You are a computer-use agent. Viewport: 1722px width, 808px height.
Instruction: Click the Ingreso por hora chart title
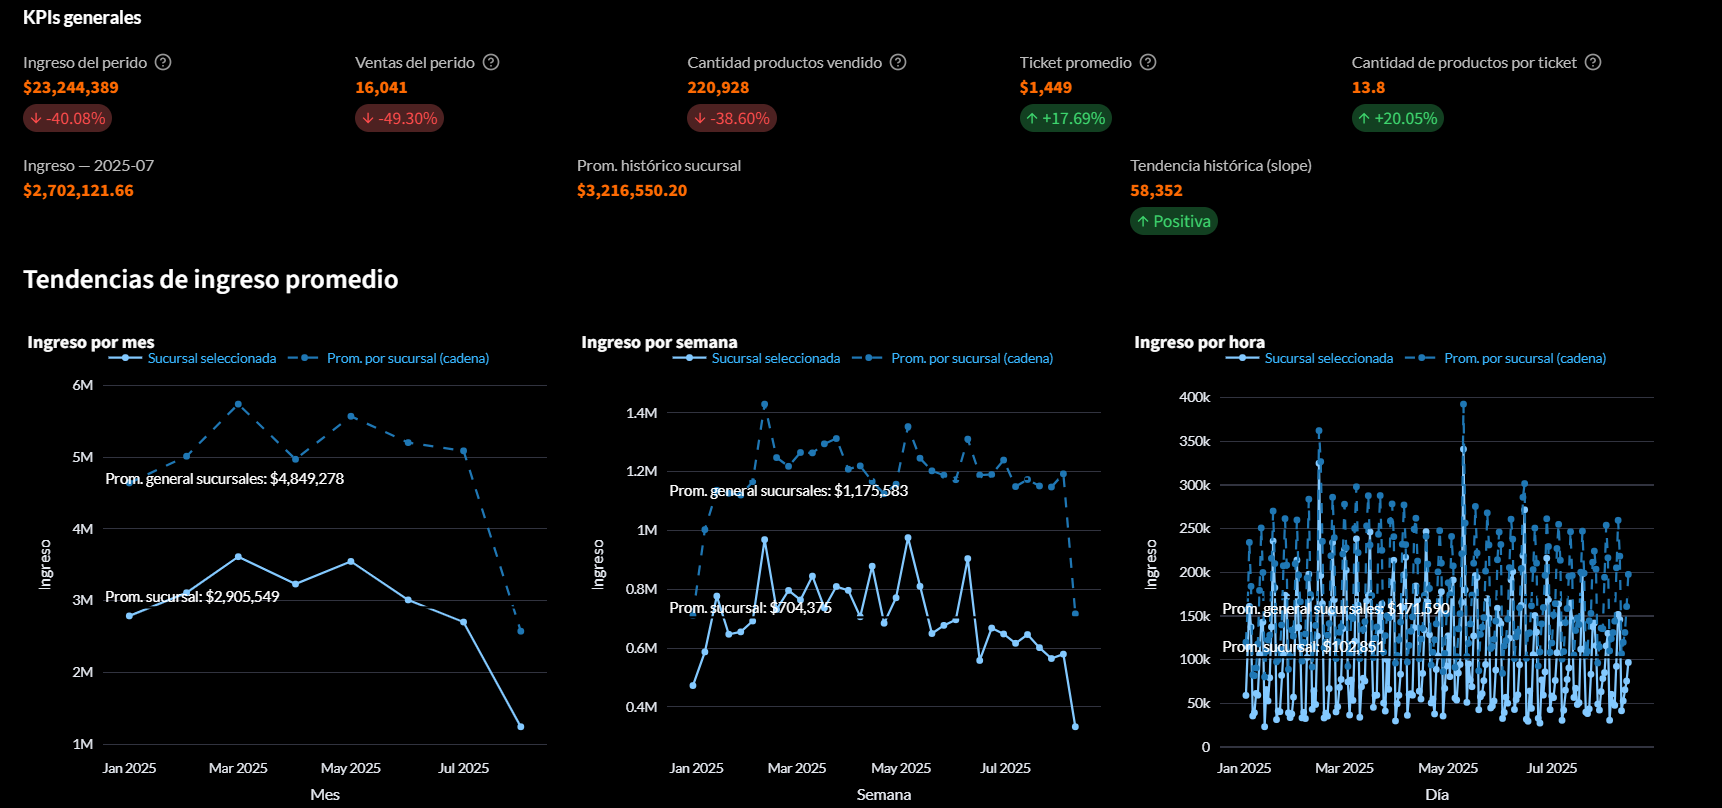click(1199, 342)
